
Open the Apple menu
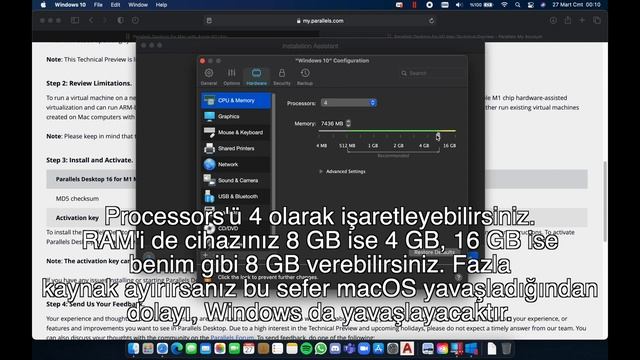tap(44, 5)
